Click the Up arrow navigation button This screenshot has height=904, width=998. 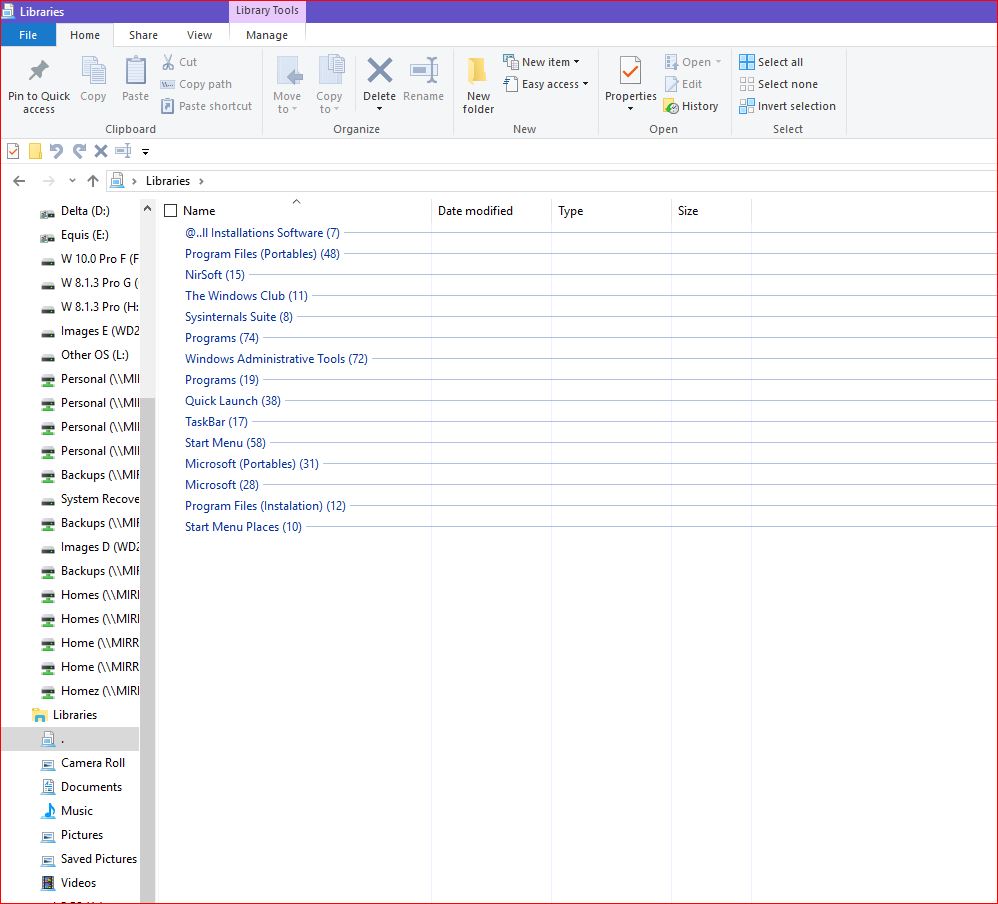(93, 181)
